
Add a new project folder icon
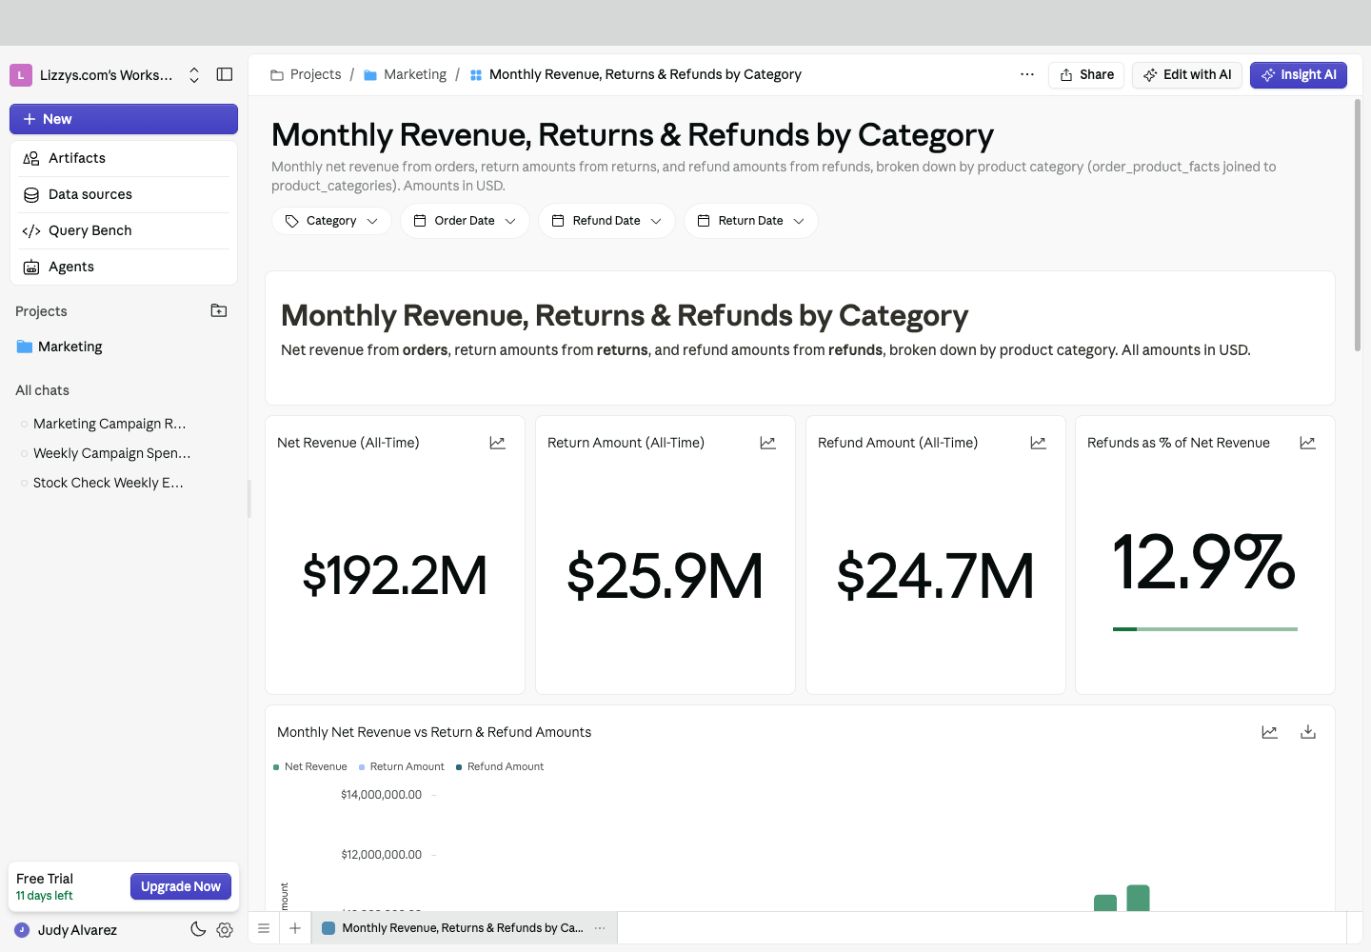(219, 311)
